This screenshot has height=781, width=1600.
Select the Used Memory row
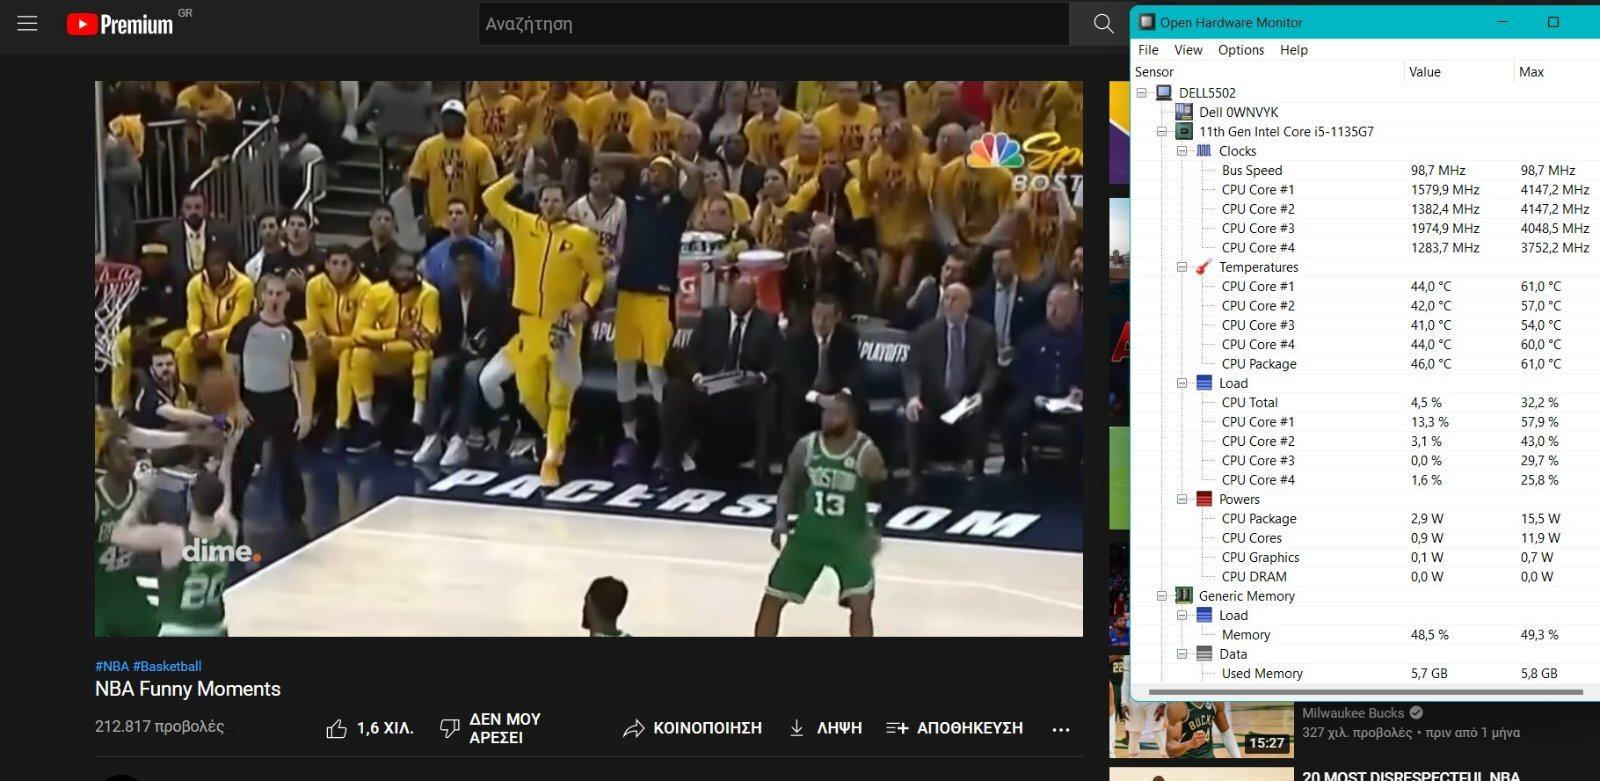(x=1365, y=674)
